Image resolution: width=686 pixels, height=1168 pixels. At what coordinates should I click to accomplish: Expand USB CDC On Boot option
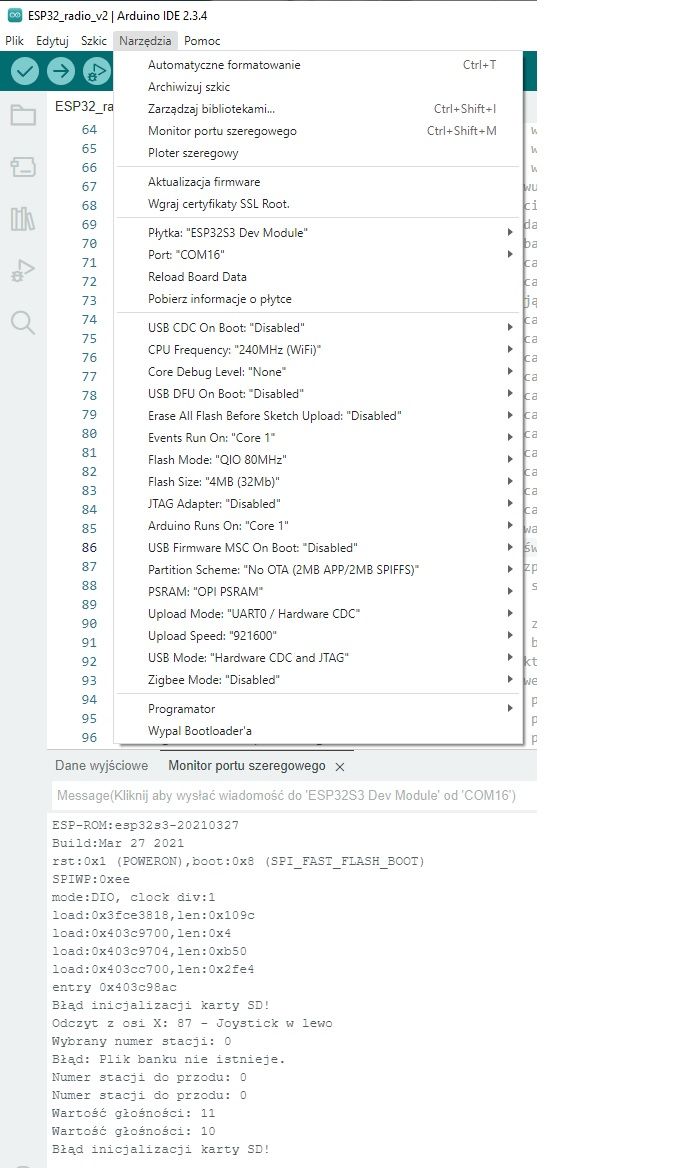click(318, 328)
